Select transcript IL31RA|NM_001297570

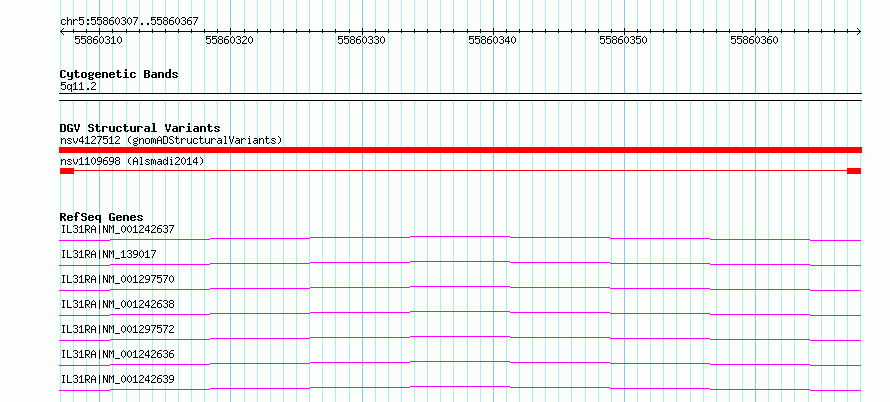(117, 279)
